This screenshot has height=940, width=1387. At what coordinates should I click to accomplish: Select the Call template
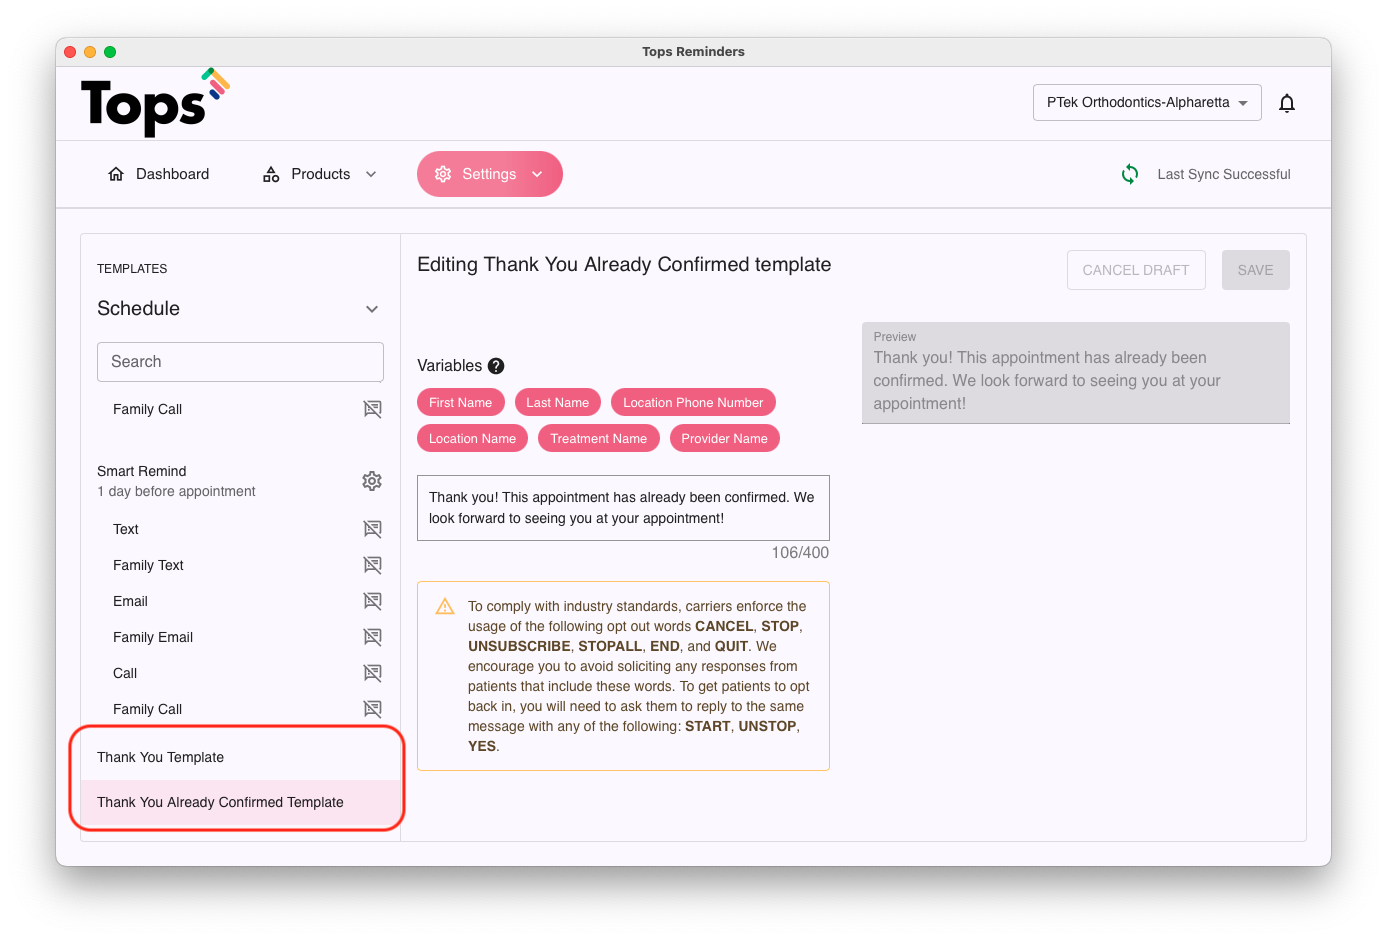tap(125, 673)
